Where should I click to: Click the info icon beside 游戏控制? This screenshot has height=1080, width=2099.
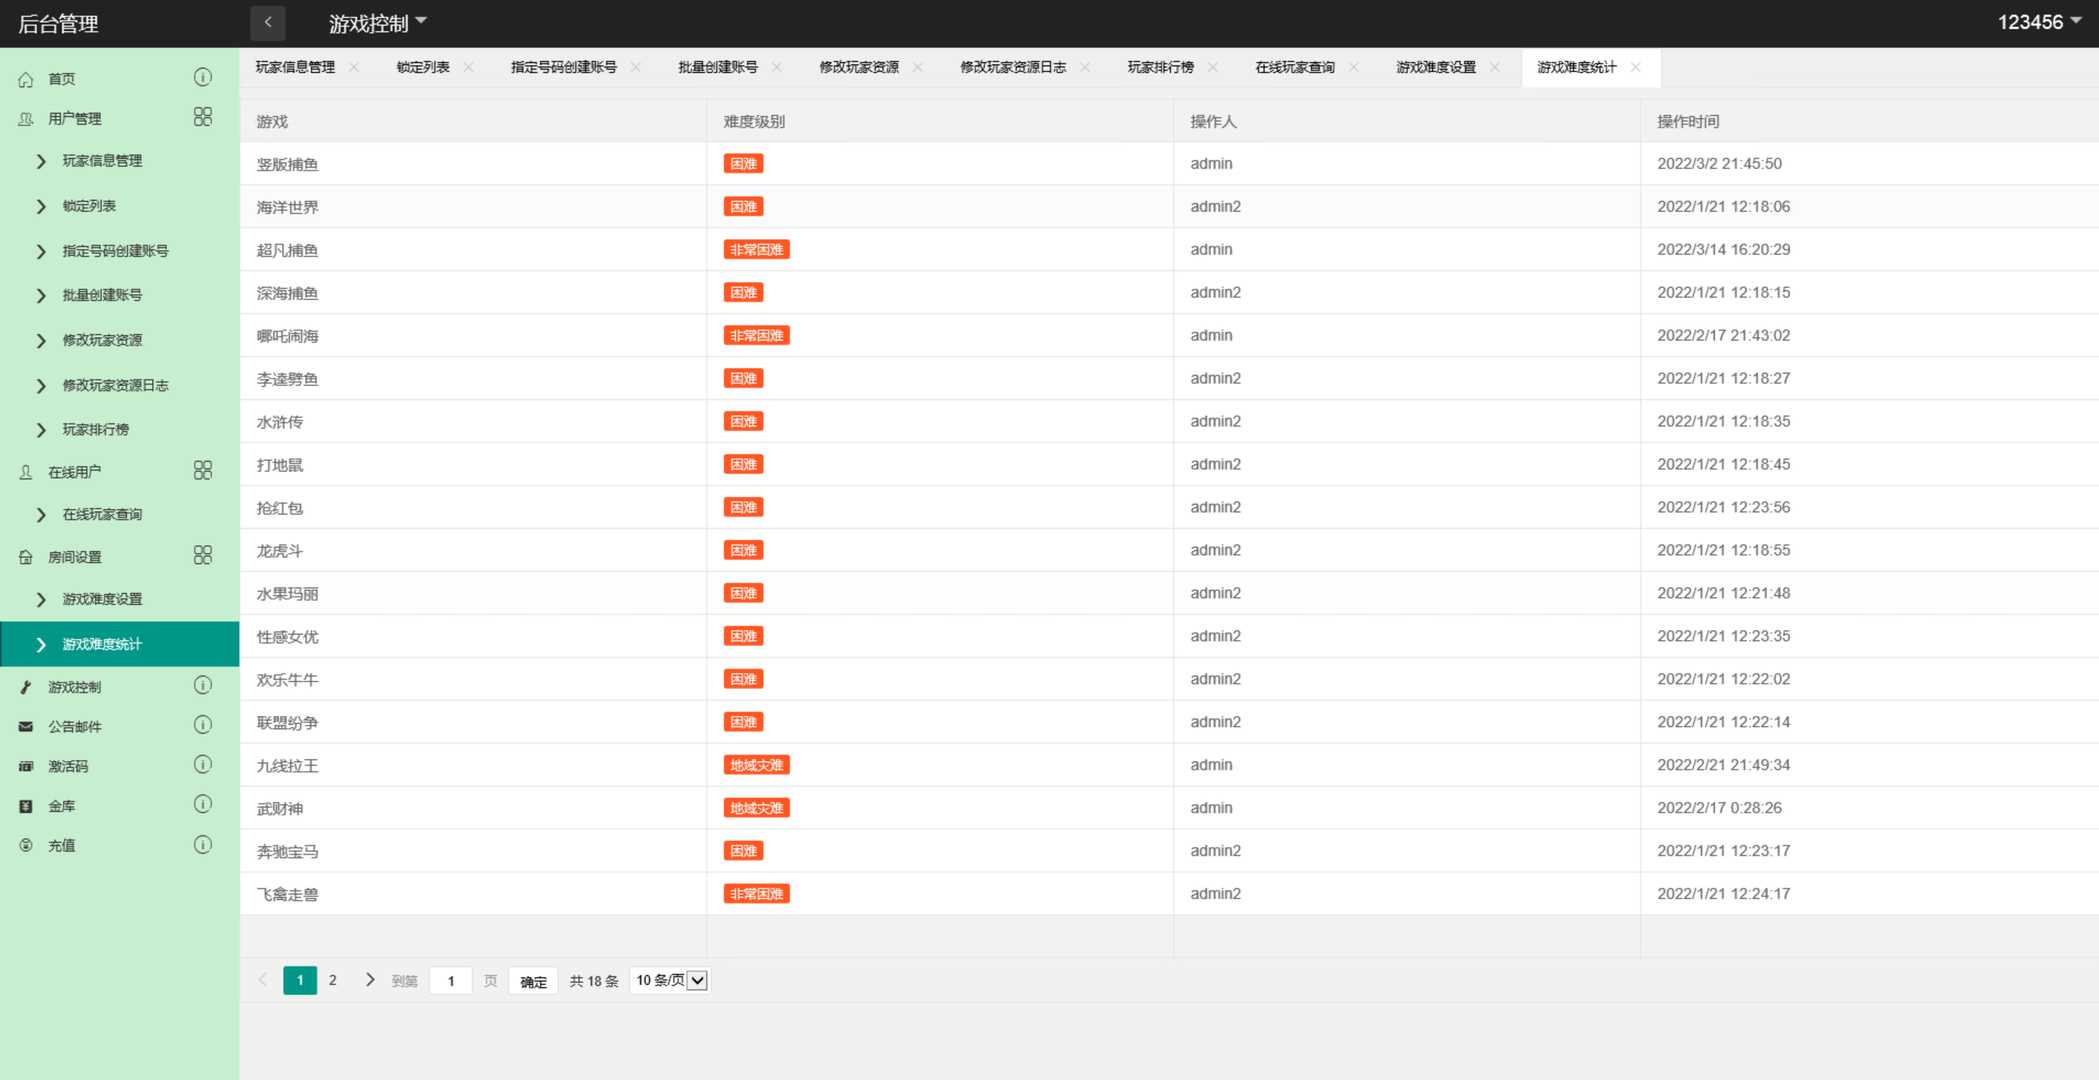202,685
